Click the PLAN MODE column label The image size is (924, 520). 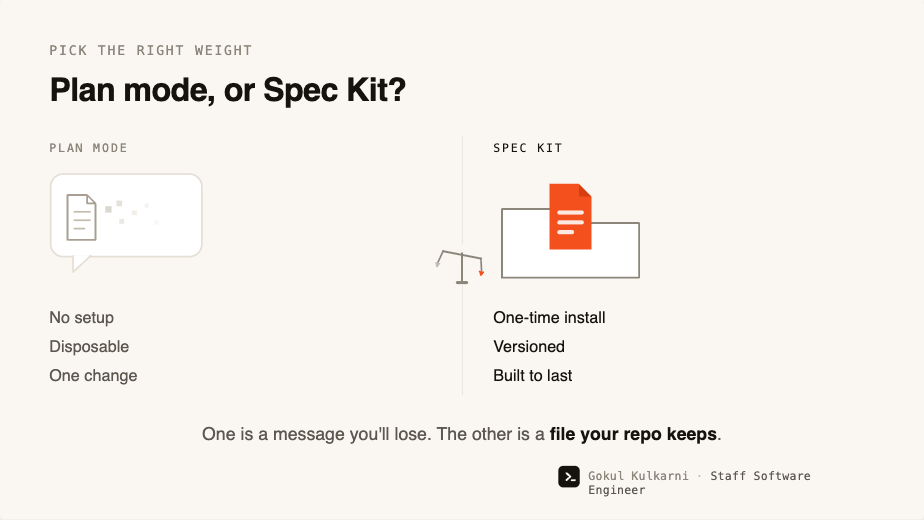click(x=88, y=148)
